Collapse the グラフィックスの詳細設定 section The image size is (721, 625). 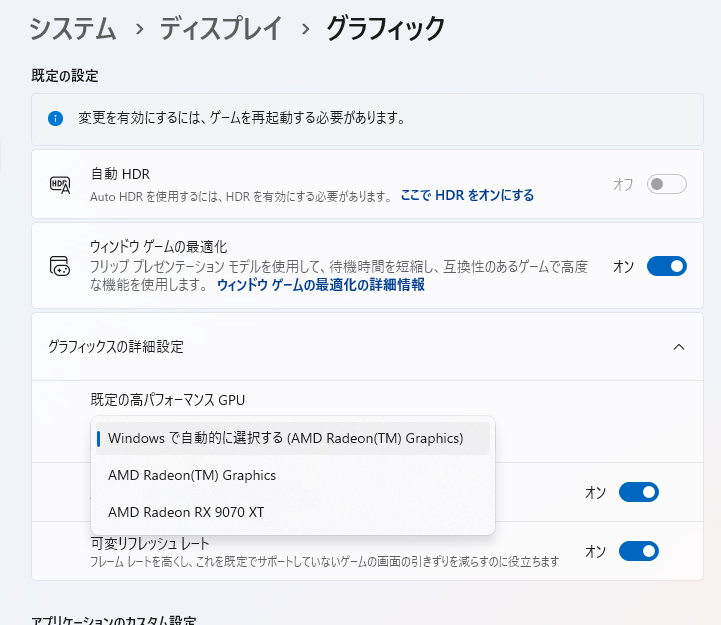click(679, 347)
